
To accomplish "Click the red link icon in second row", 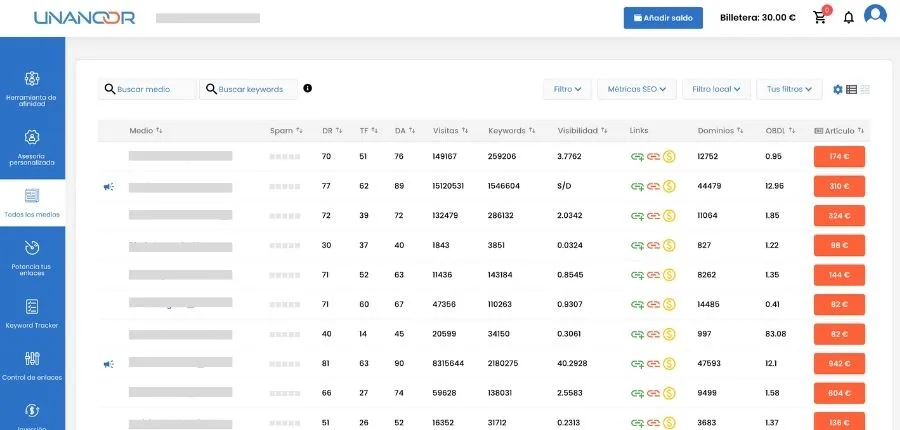I will (x=653, y=186).
